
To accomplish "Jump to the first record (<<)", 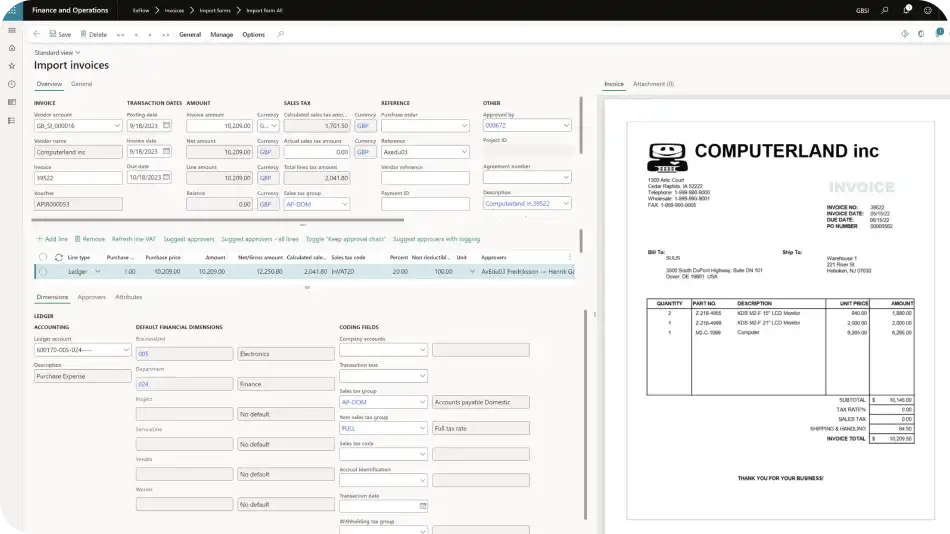I will [121, 35].
